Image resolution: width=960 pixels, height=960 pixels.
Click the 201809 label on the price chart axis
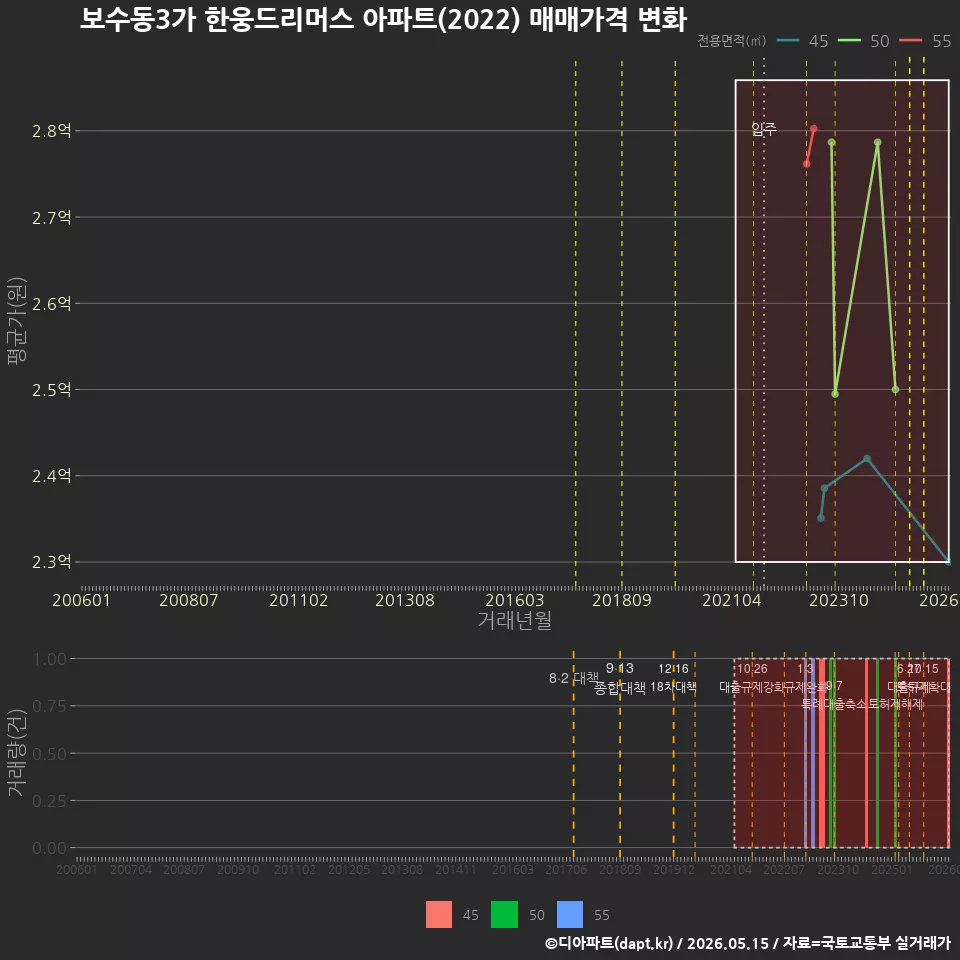tap(622, 600)
